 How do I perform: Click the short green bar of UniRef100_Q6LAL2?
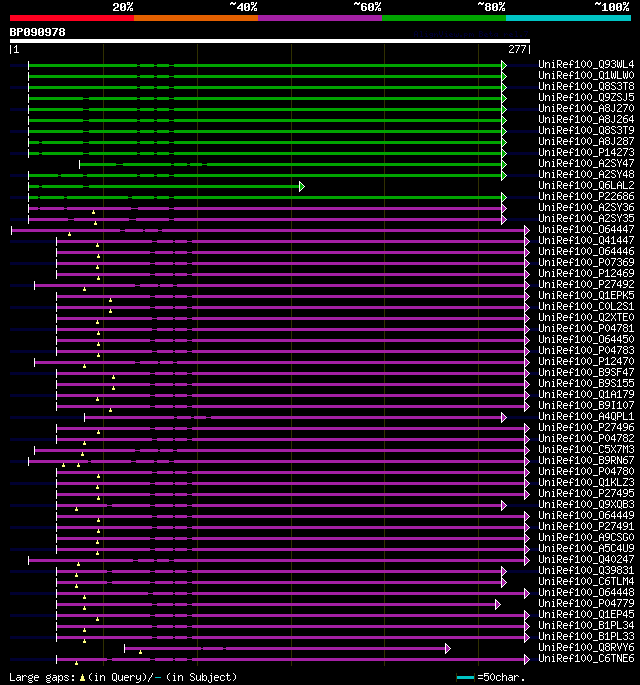click(164, 187)
